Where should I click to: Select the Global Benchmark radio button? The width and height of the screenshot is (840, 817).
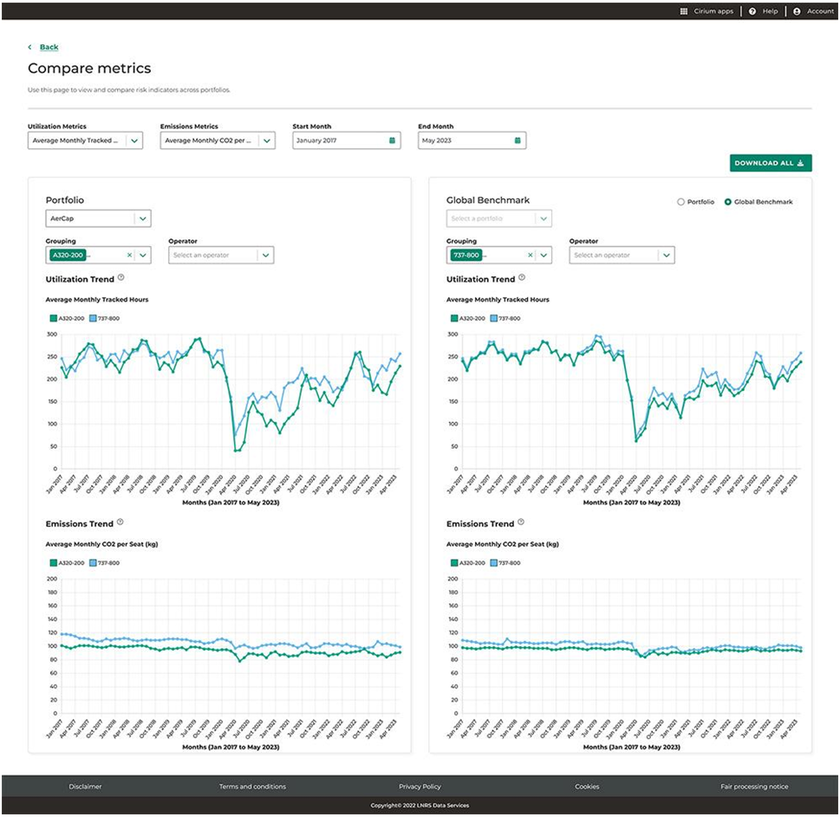728,202
